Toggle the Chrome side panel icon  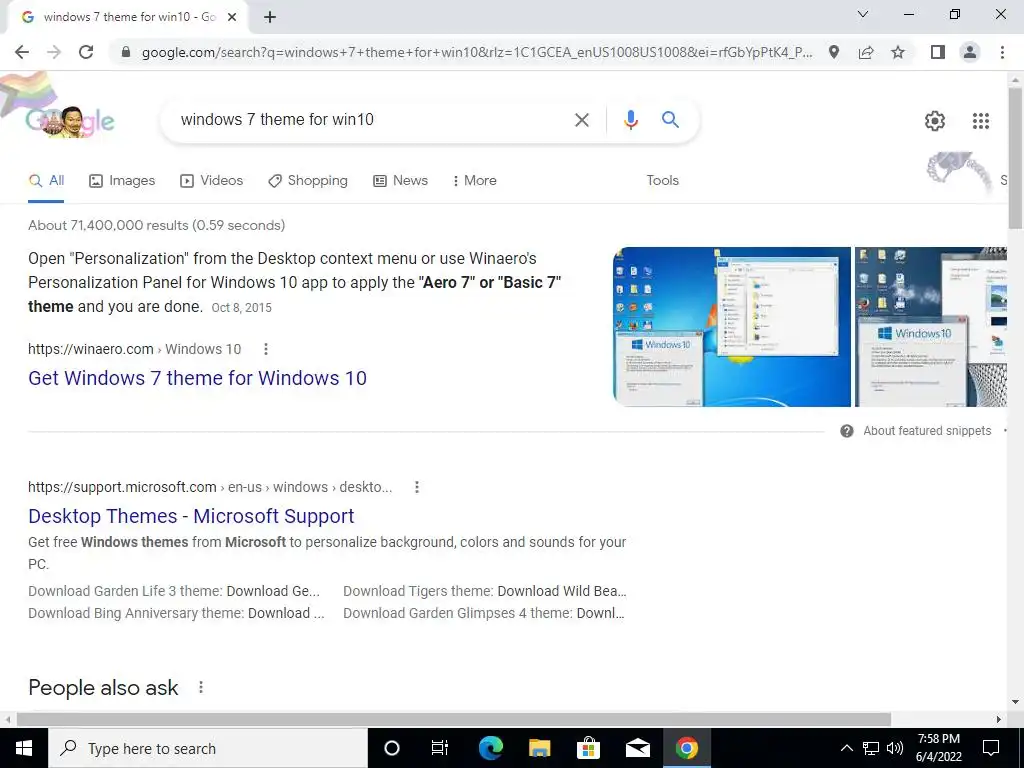(x=938, y=52)
